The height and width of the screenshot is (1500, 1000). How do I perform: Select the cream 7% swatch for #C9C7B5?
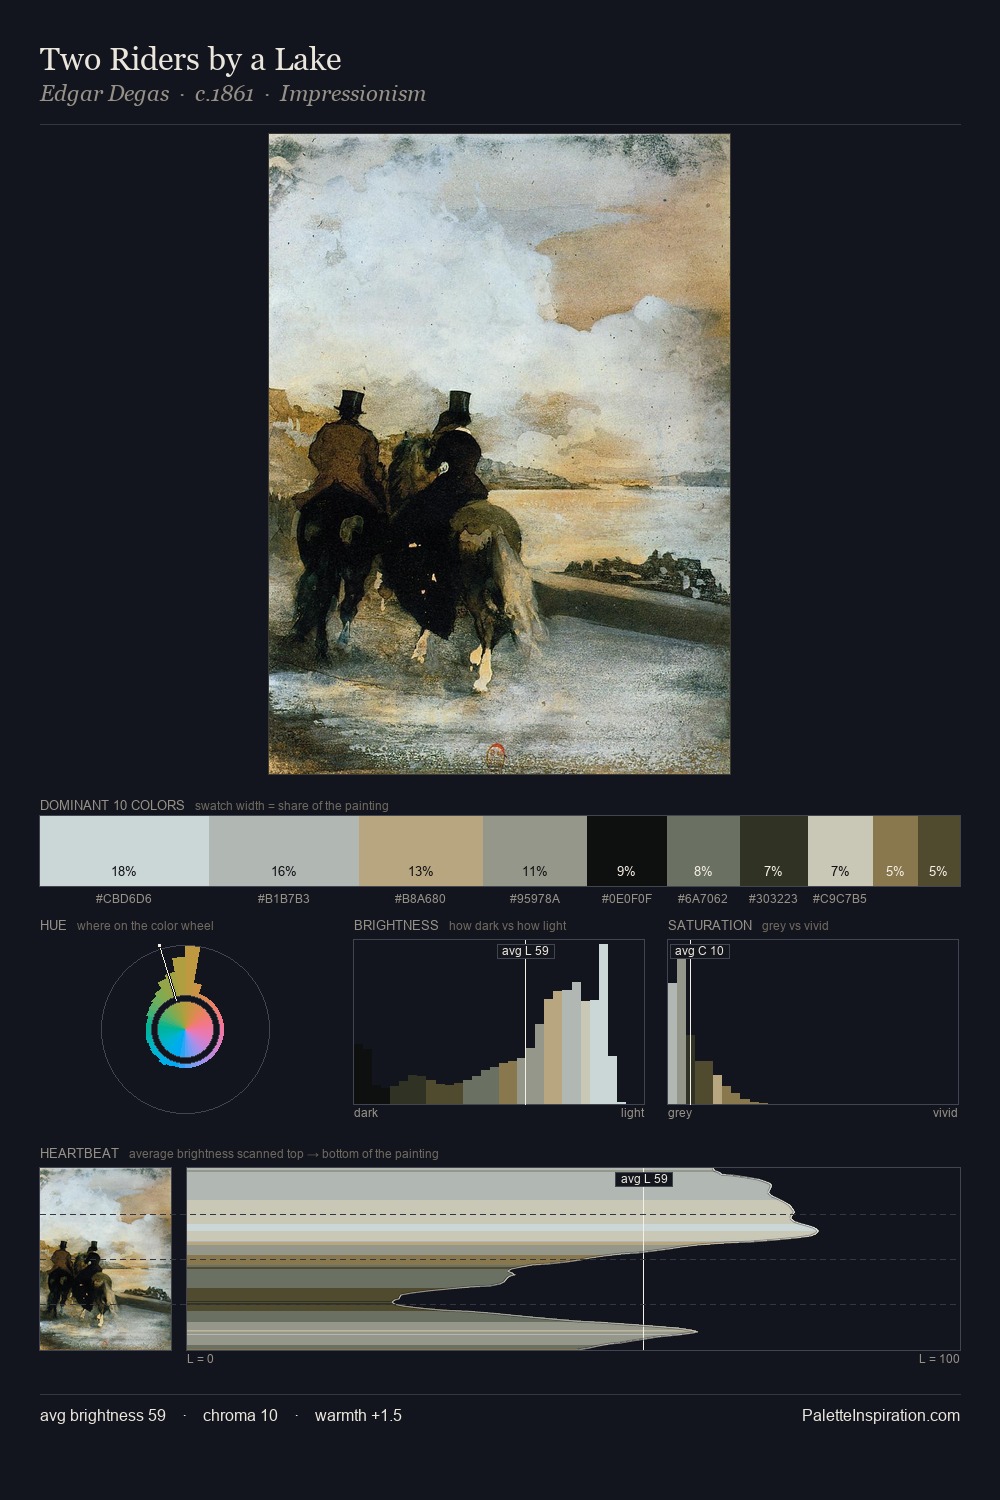click(x=840, y=851)
